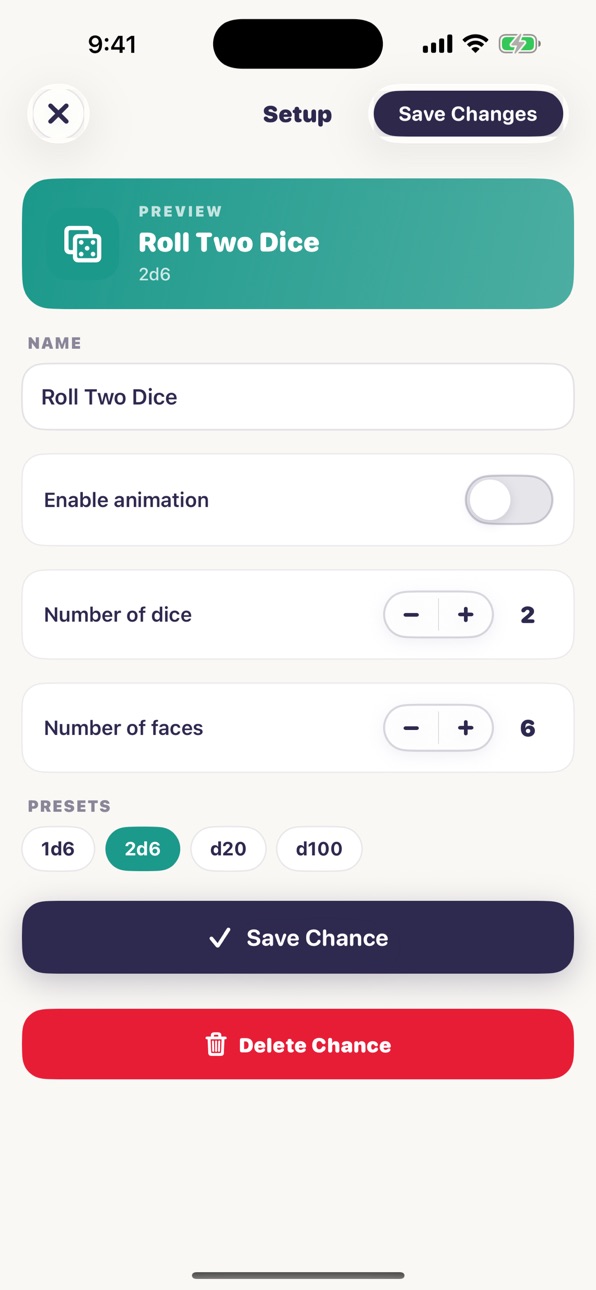Decrease number of dice with minus icon
Viewport: 596px width, 1290px height.
tap(411, 615)
